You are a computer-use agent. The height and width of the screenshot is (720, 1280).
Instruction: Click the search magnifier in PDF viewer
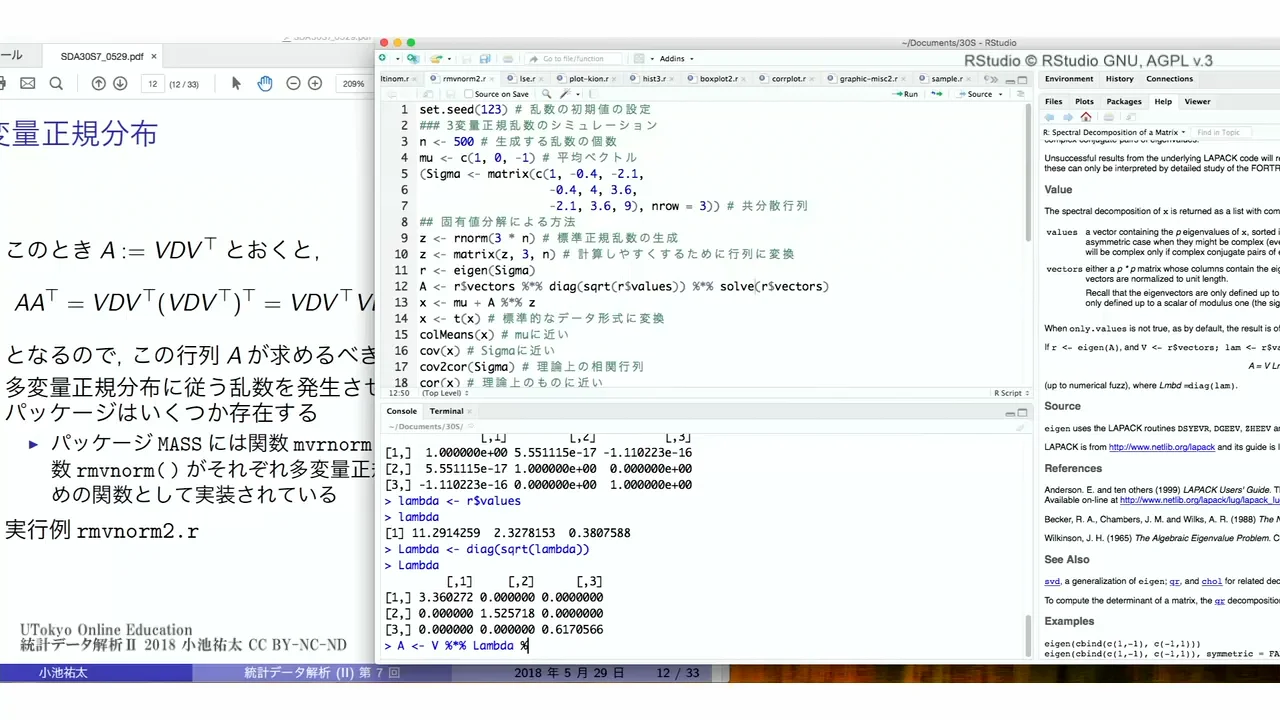[57, 83]
